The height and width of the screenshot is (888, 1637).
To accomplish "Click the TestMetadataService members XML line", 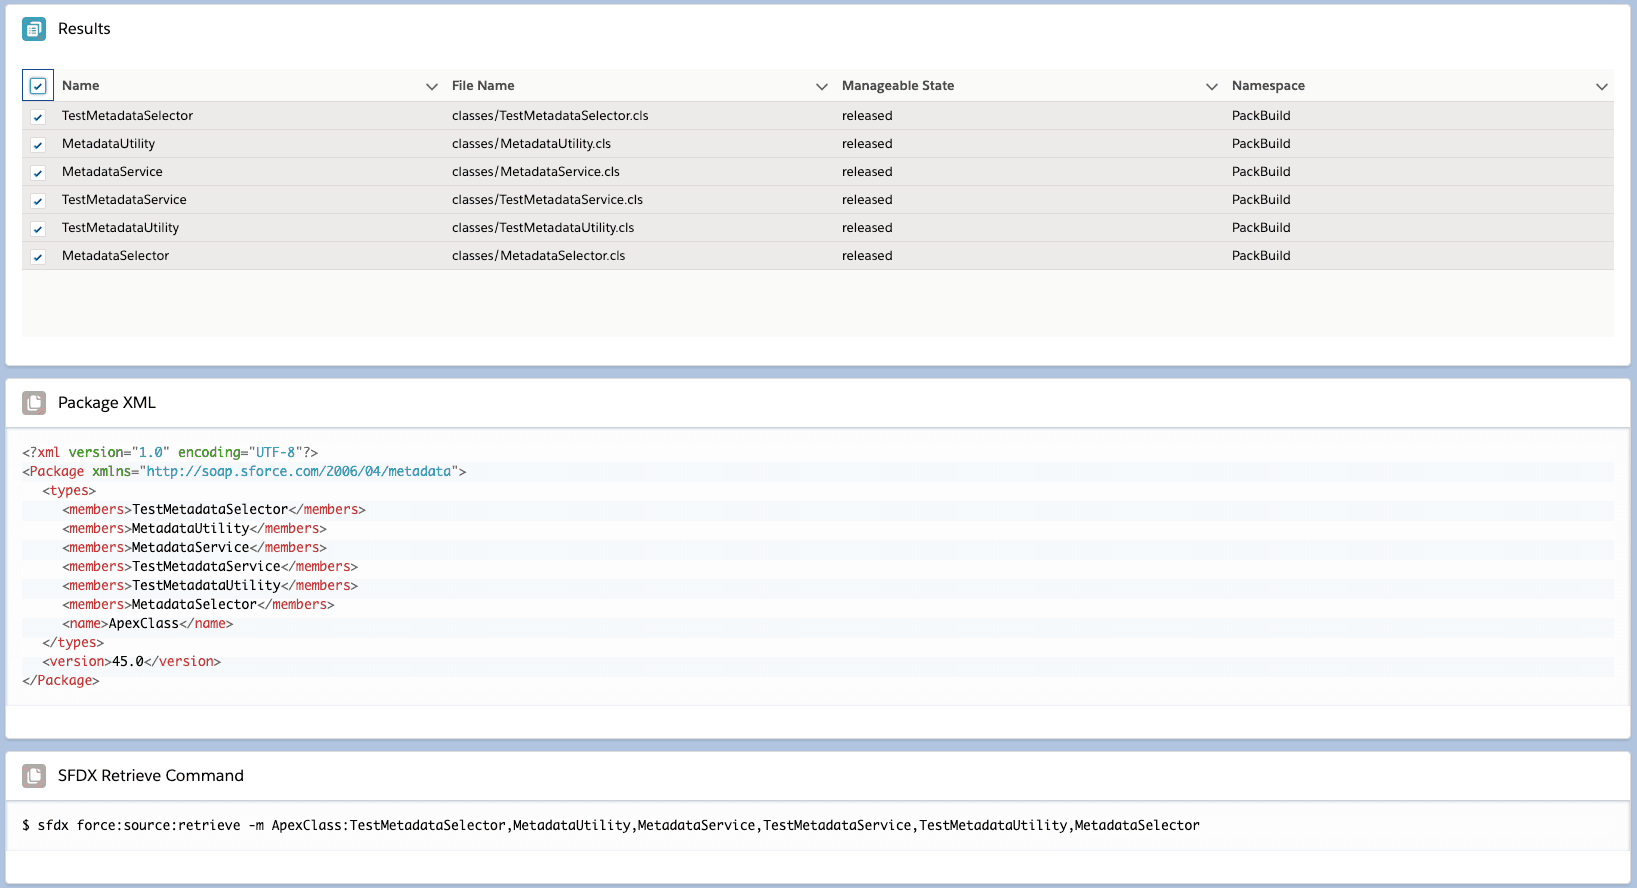I will point(210,567).
